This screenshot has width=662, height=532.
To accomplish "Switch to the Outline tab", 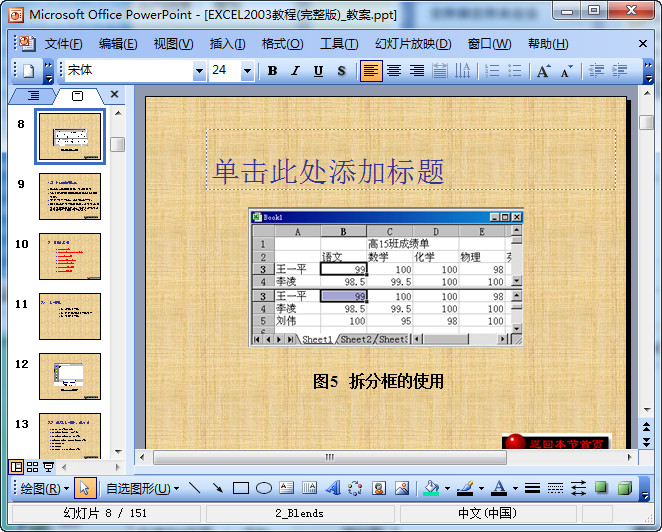I will coord(33,96).
